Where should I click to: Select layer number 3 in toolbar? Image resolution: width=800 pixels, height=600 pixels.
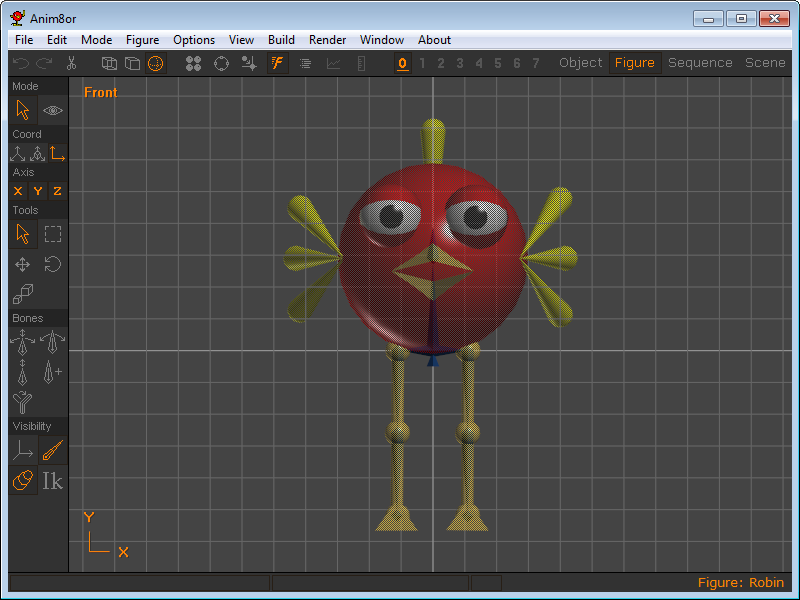coord(460,63)
